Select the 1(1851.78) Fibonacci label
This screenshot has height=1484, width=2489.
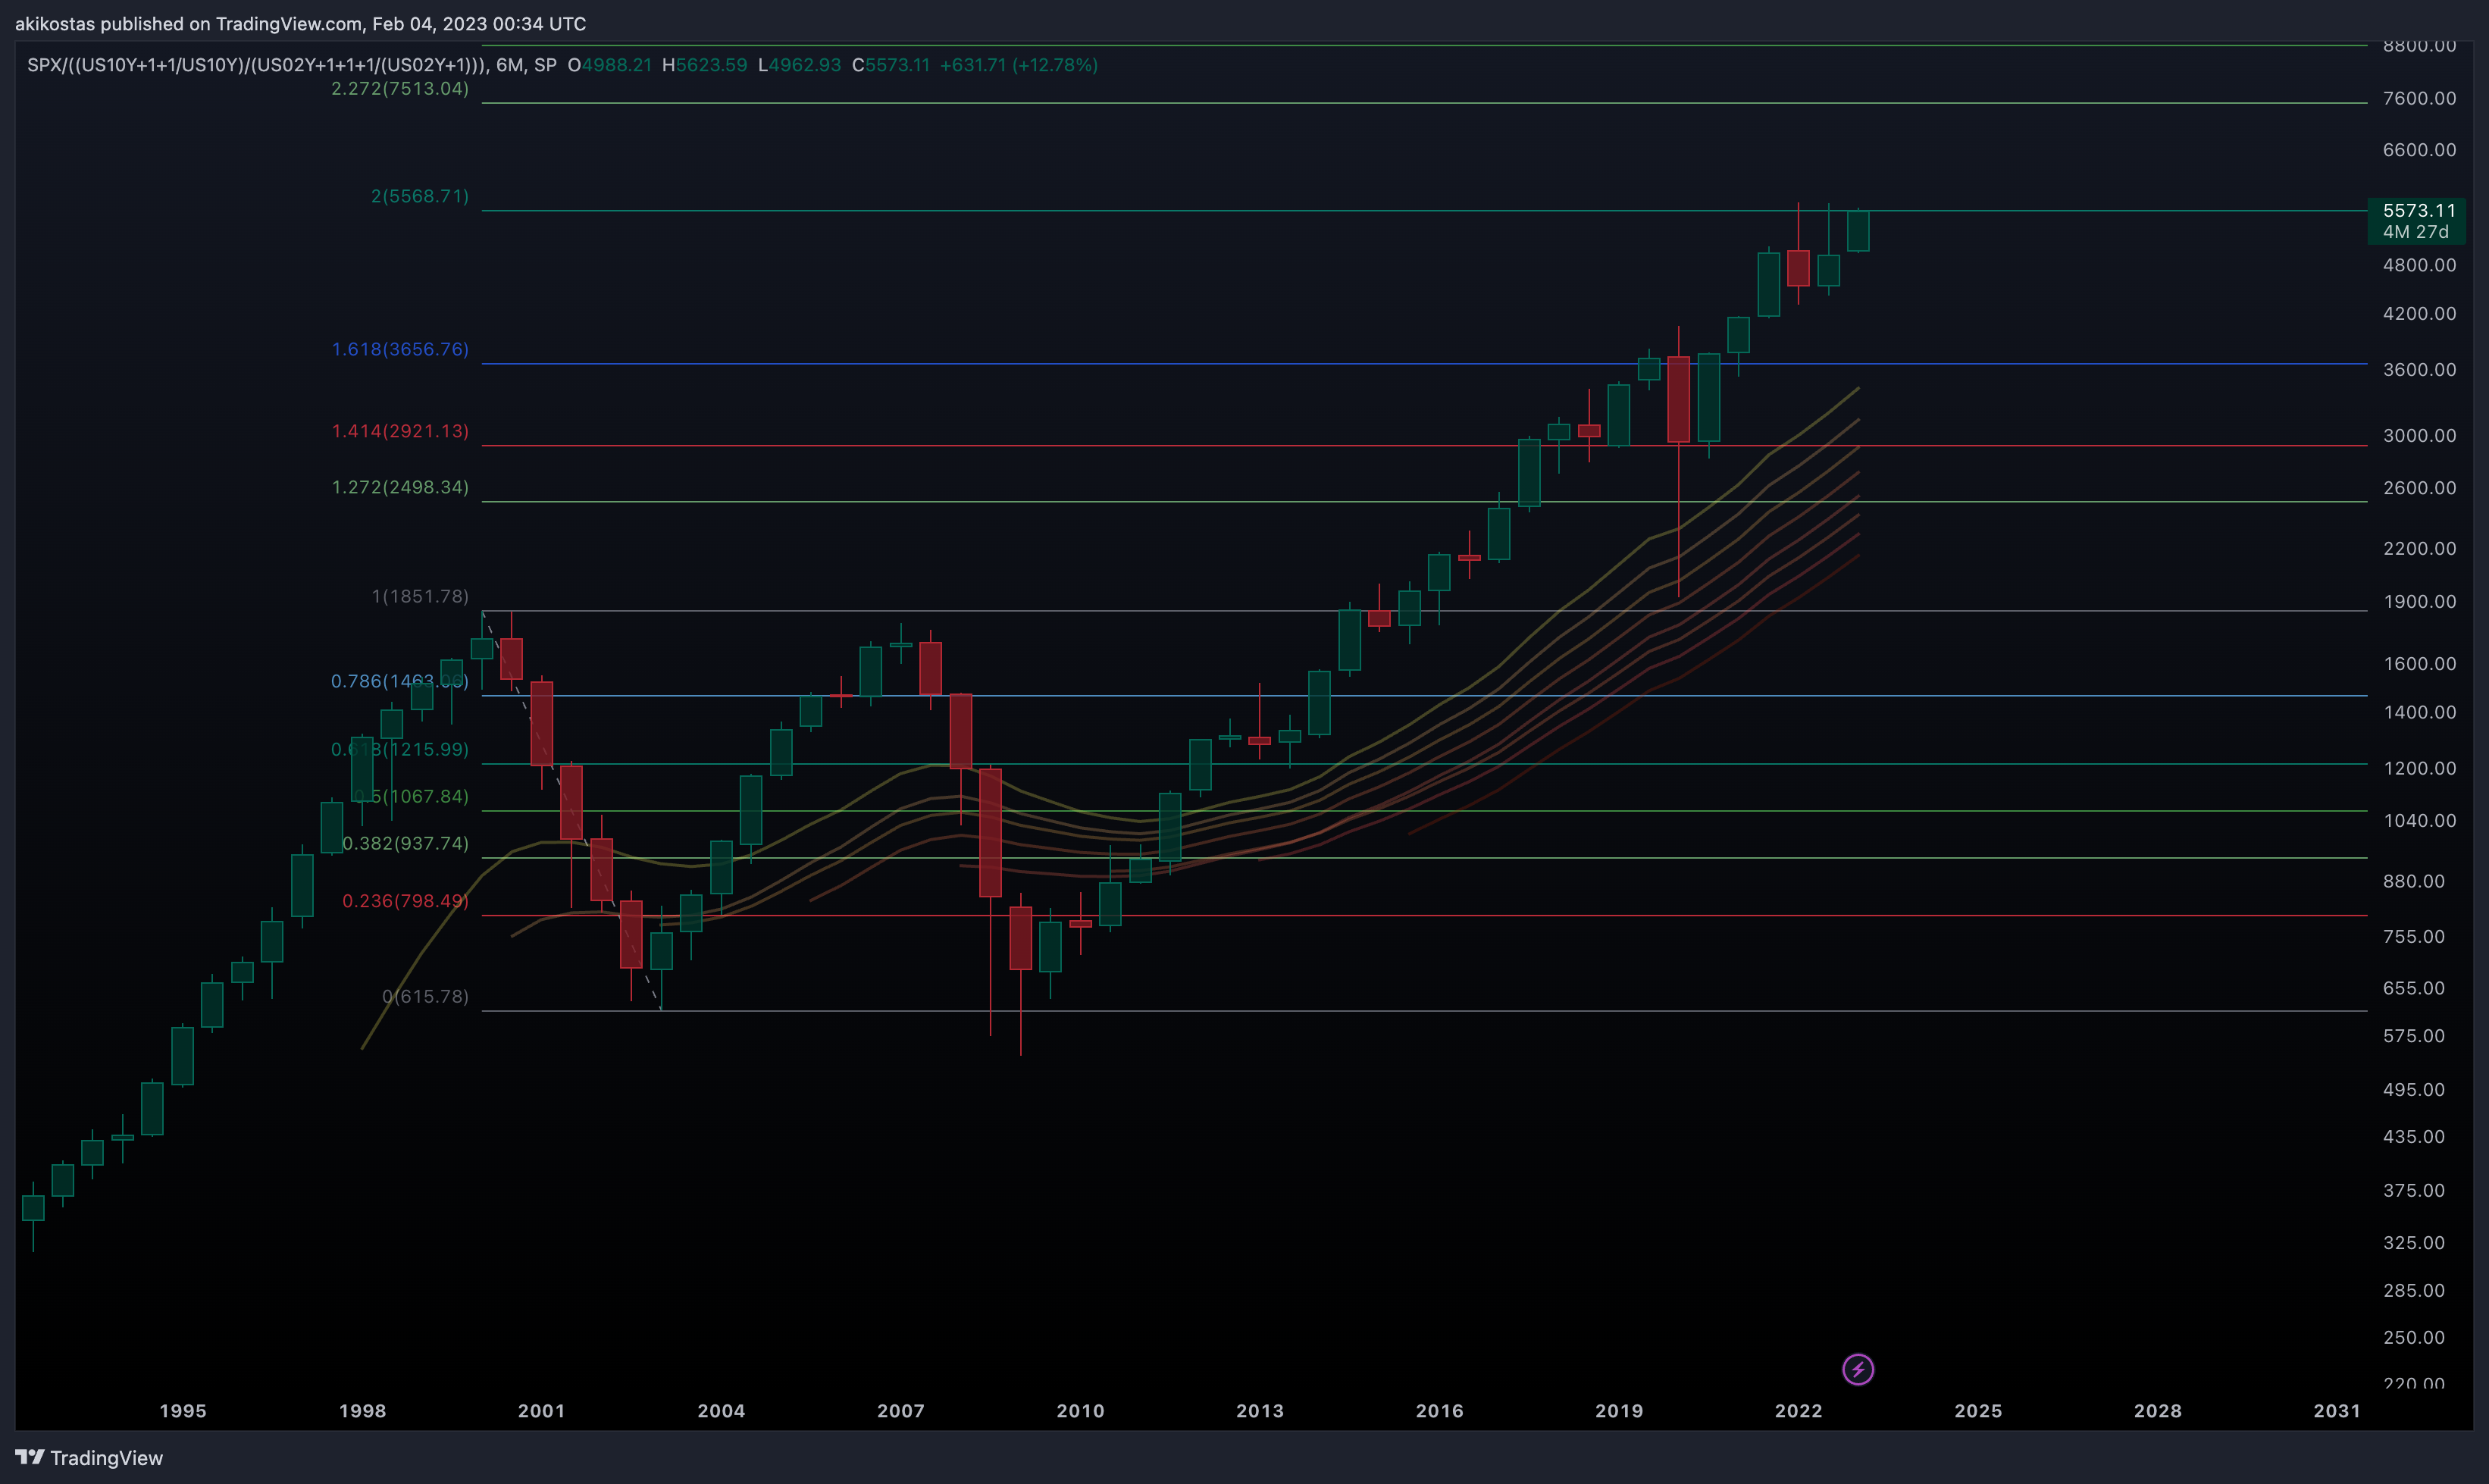coord(420,596)
